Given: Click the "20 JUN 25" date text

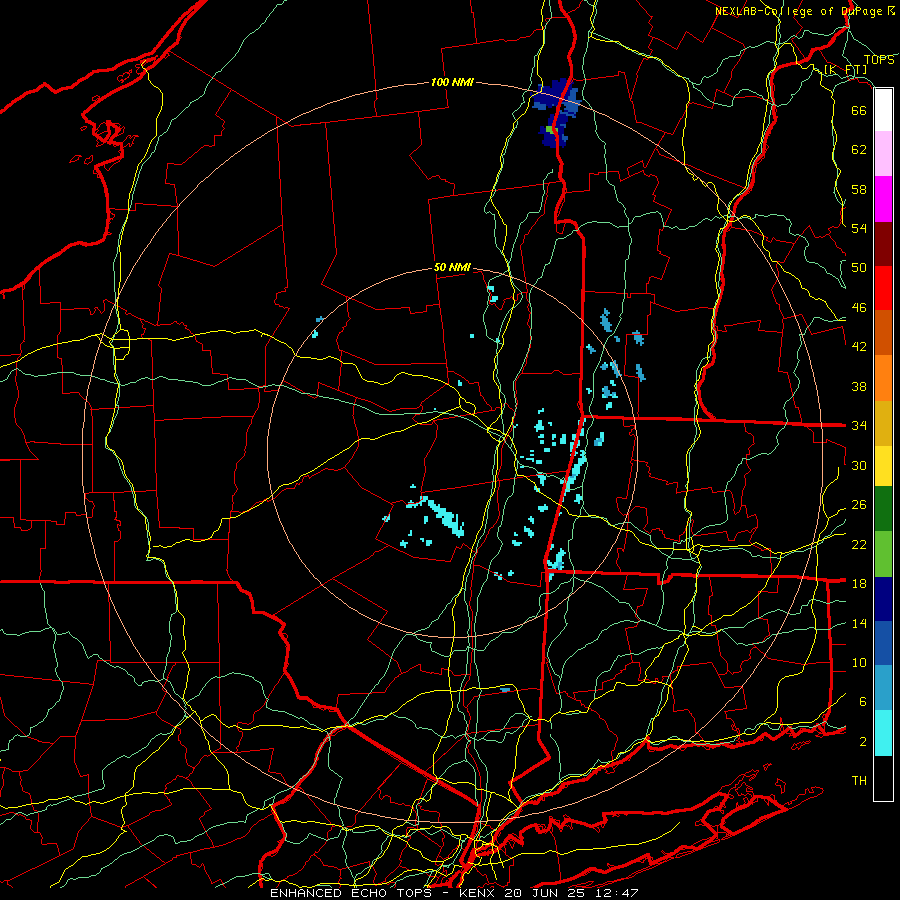Looking at the screenshot, I should (544, 893).
